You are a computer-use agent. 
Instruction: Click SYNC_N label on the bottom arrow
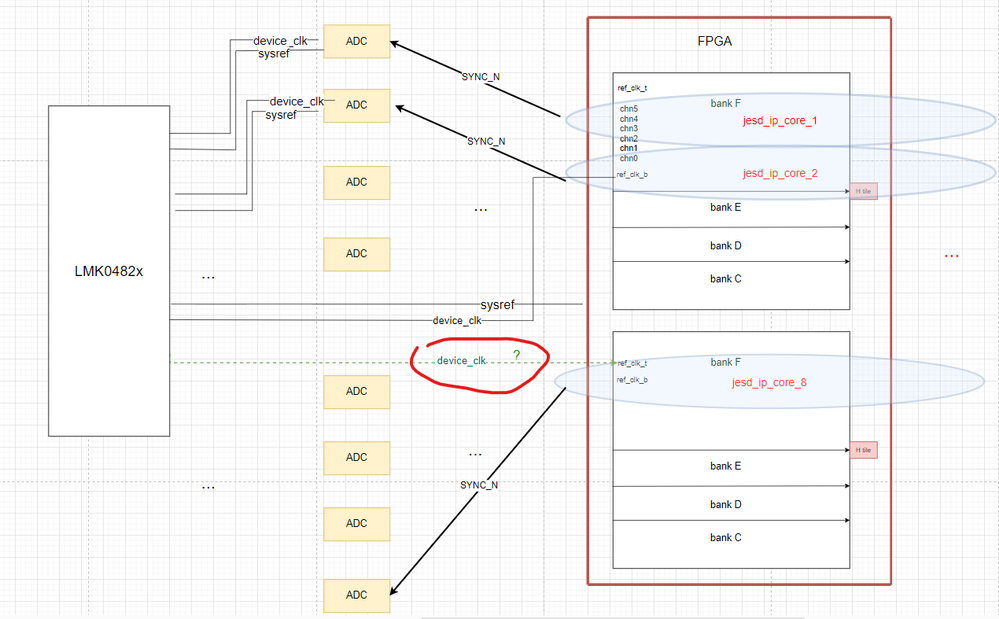(479, 485)
